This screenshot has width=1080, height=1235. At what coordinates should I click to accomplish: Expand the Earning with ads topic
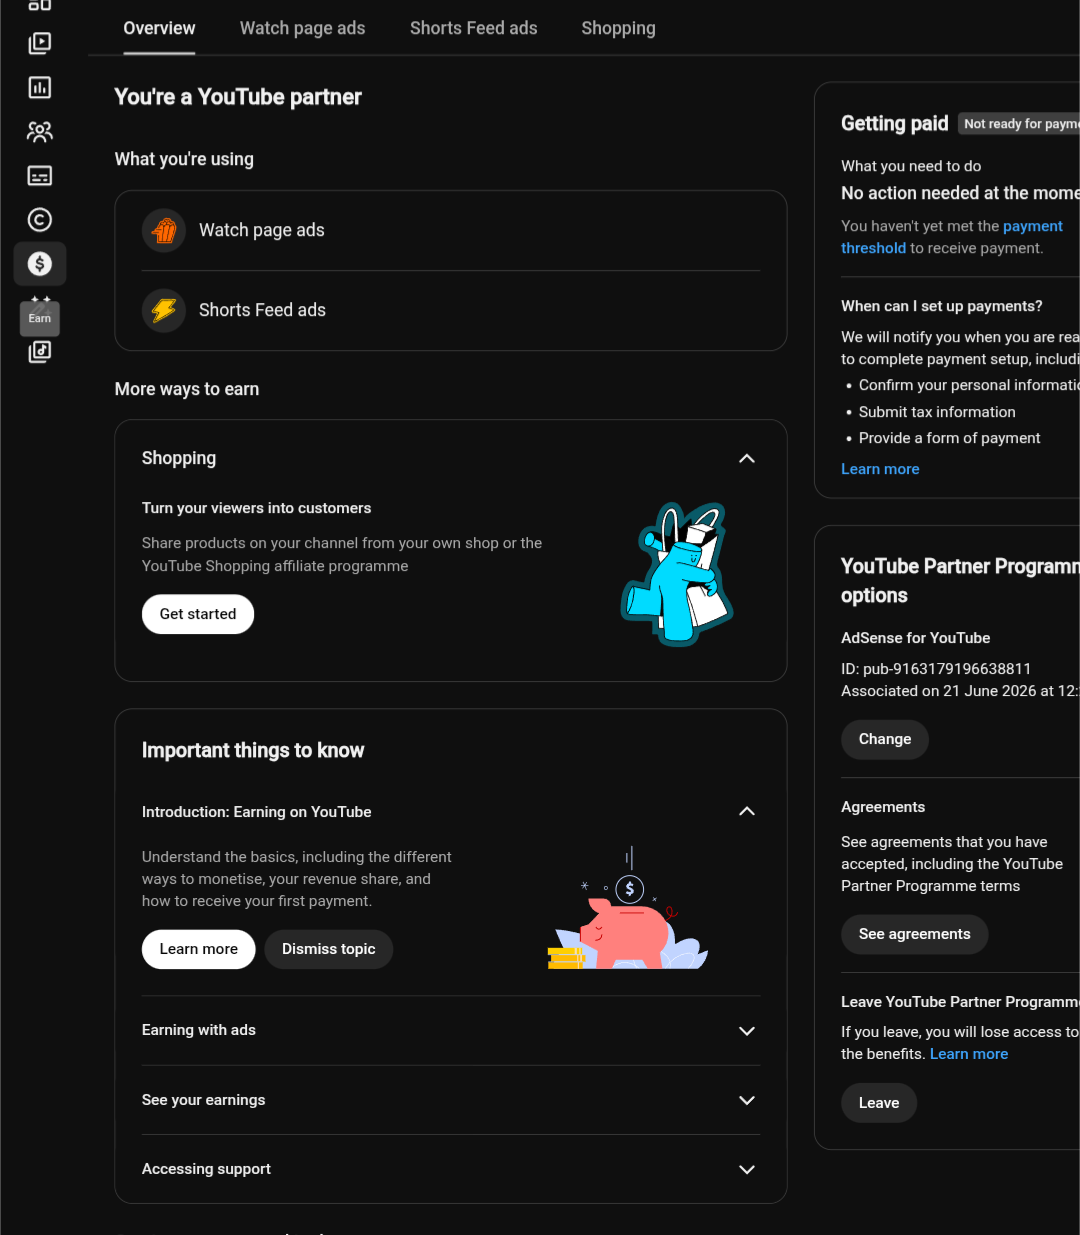747,1031
